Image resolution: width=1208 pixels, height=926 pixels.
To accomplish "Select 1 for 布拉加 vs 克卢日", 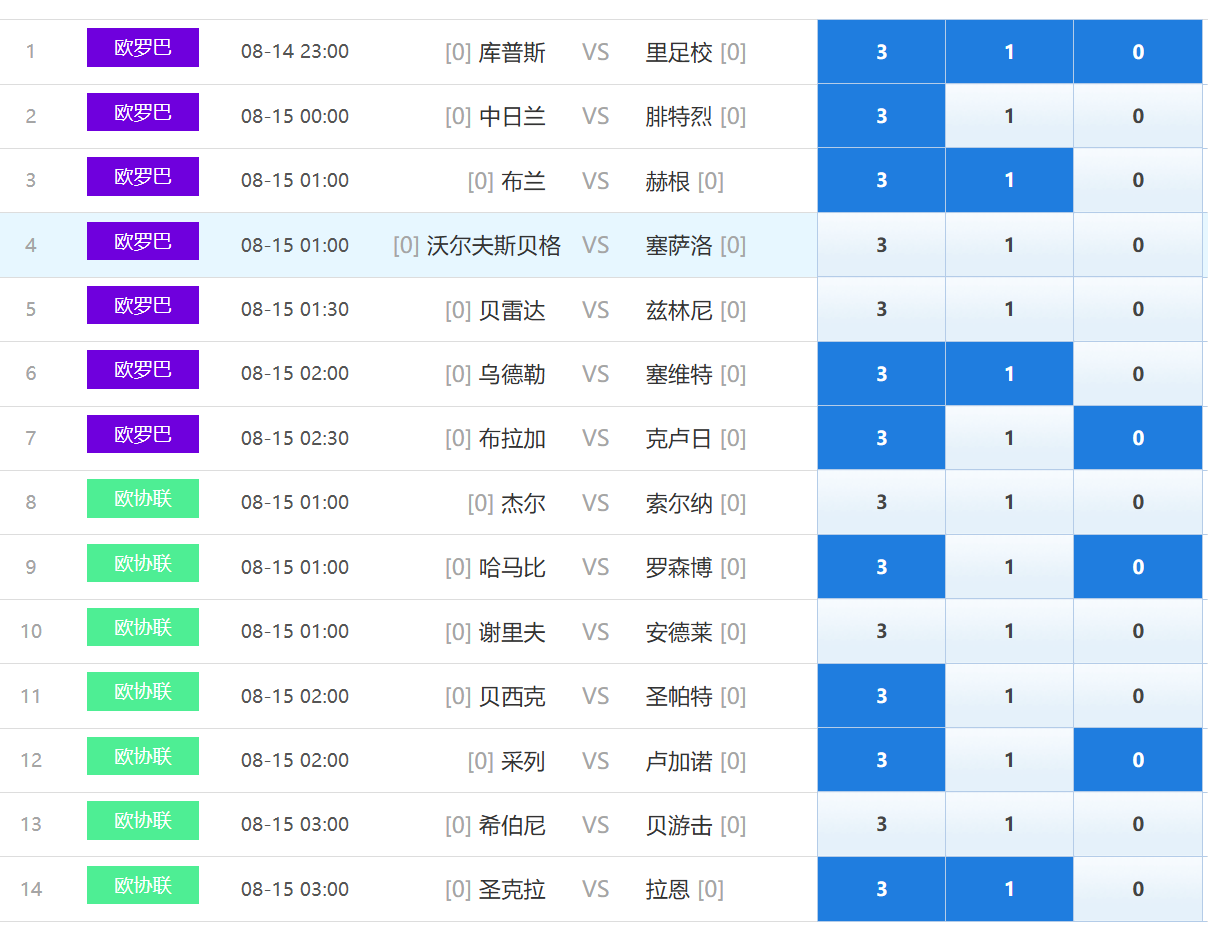I will [x=1009, y=438].
